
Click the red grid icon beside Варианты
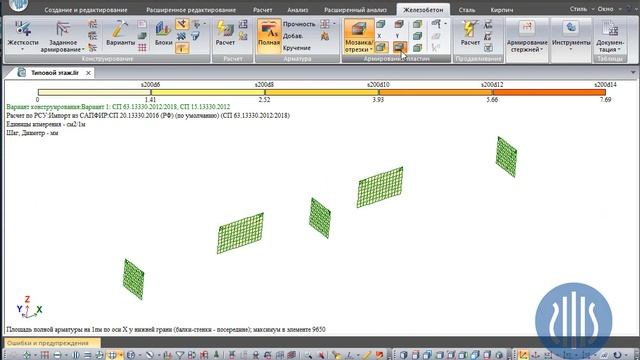coord(142,48)
